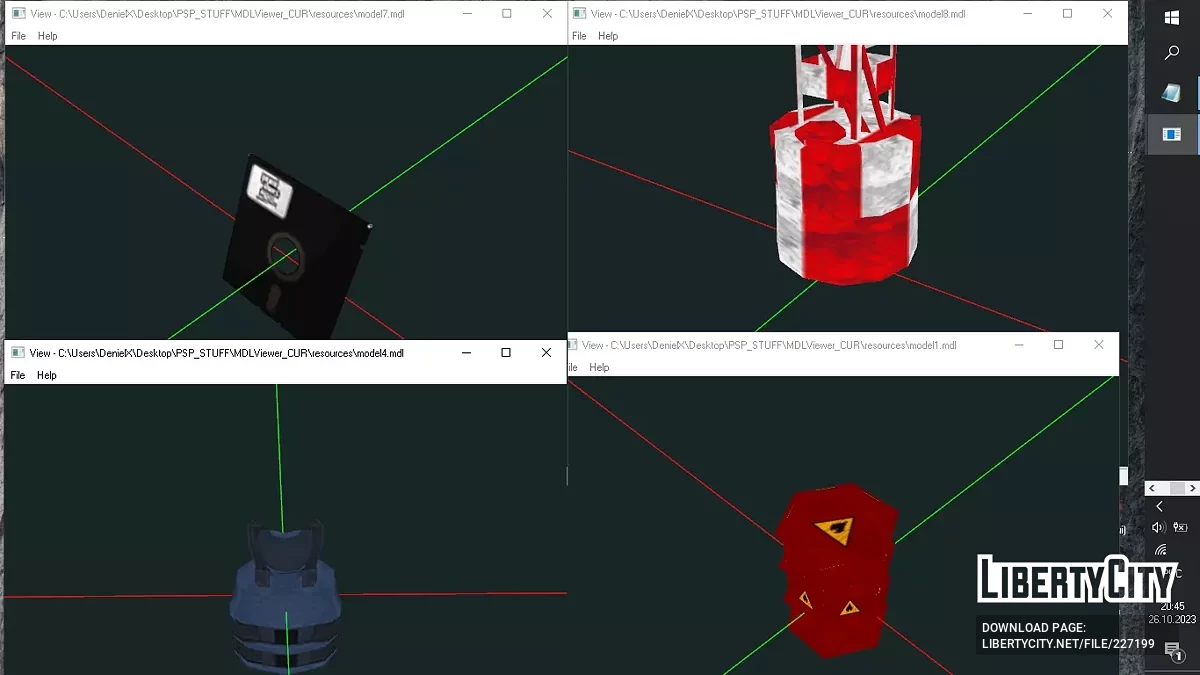Maximize the model7.mdl viewer window
Image resolution: width=1200 pixels, height=675 pixels.
[507, 14]
